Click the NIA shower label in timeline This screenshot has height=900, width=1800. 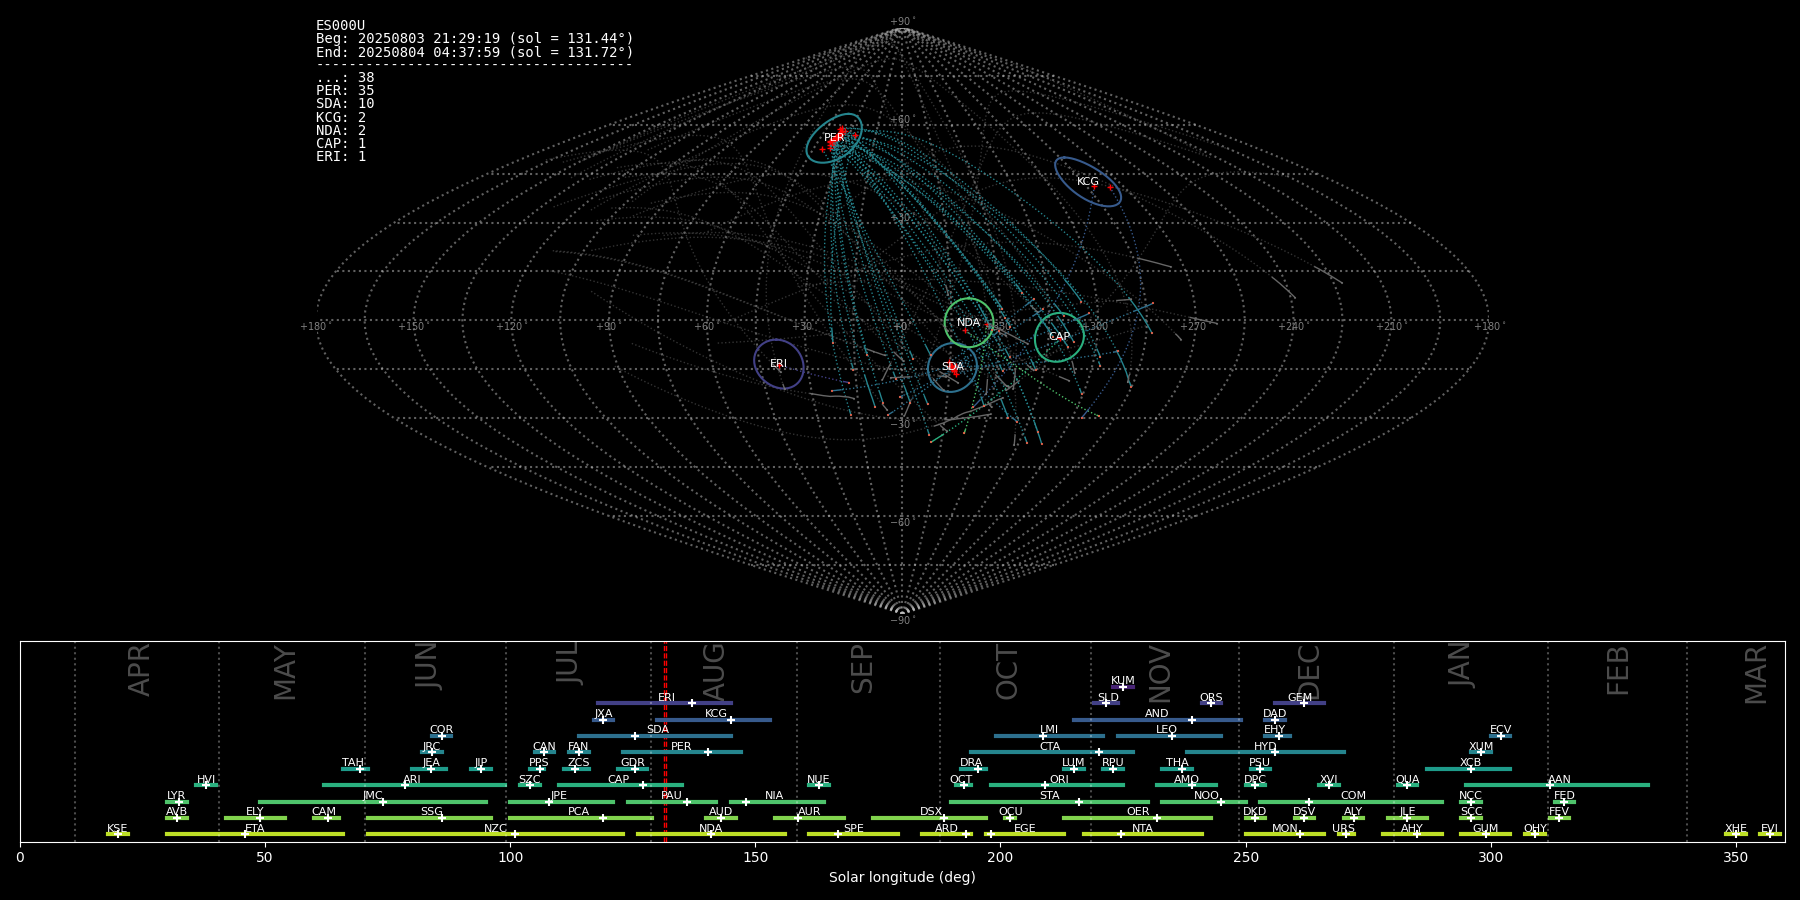(x=774, y=796)
